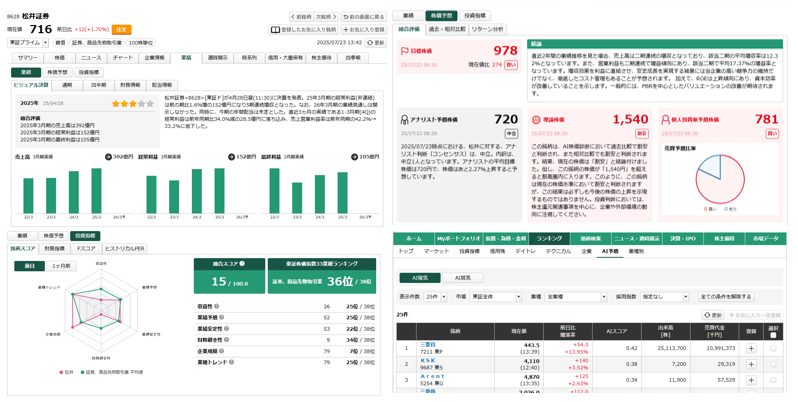This screenshot has height=402, width=798.
Task: Select the 銘柄検索 menu in green navigation
Action: (x=585, y=239)
